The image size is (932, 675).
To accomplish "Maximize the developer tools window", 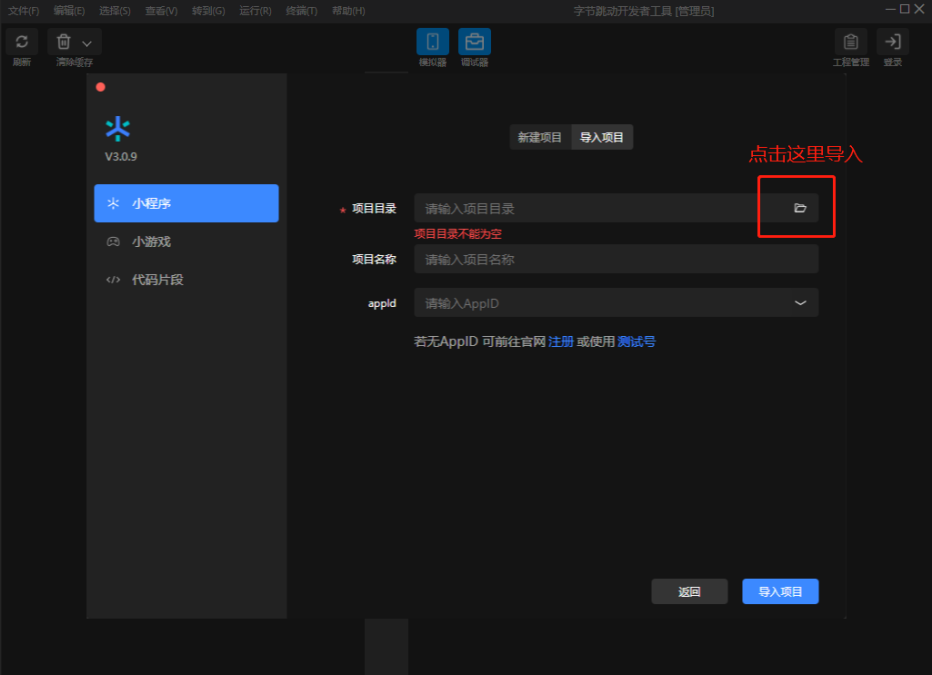I will 905,9.
